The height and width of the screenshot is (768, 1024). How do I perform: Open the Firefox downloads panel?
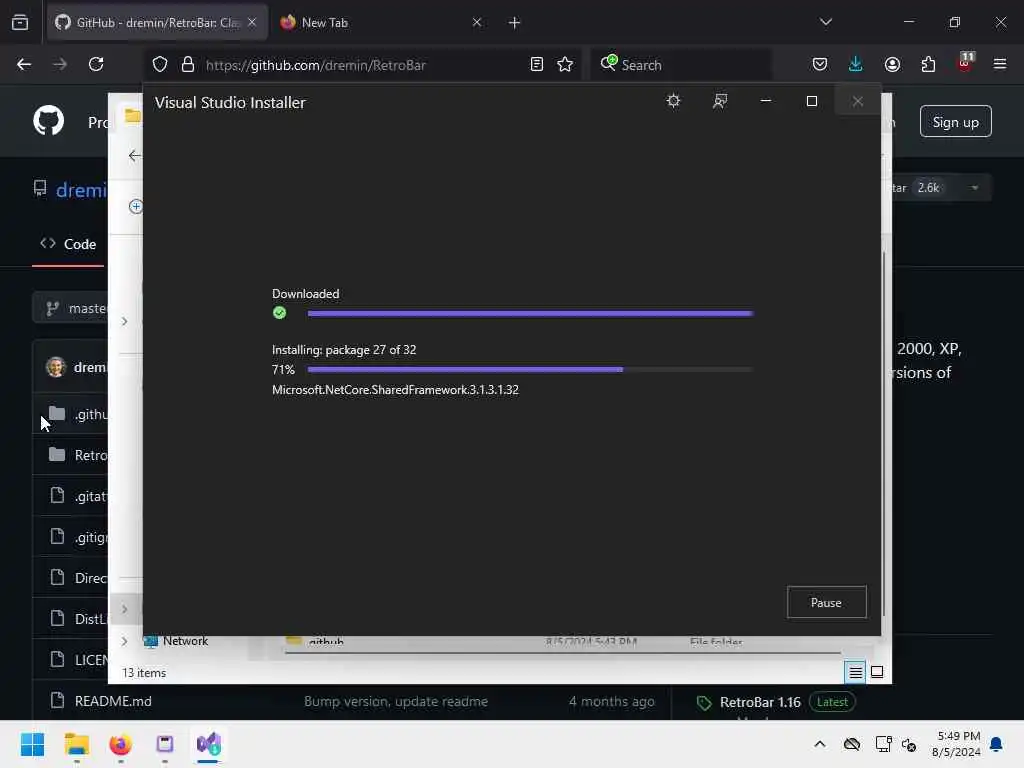856,65
